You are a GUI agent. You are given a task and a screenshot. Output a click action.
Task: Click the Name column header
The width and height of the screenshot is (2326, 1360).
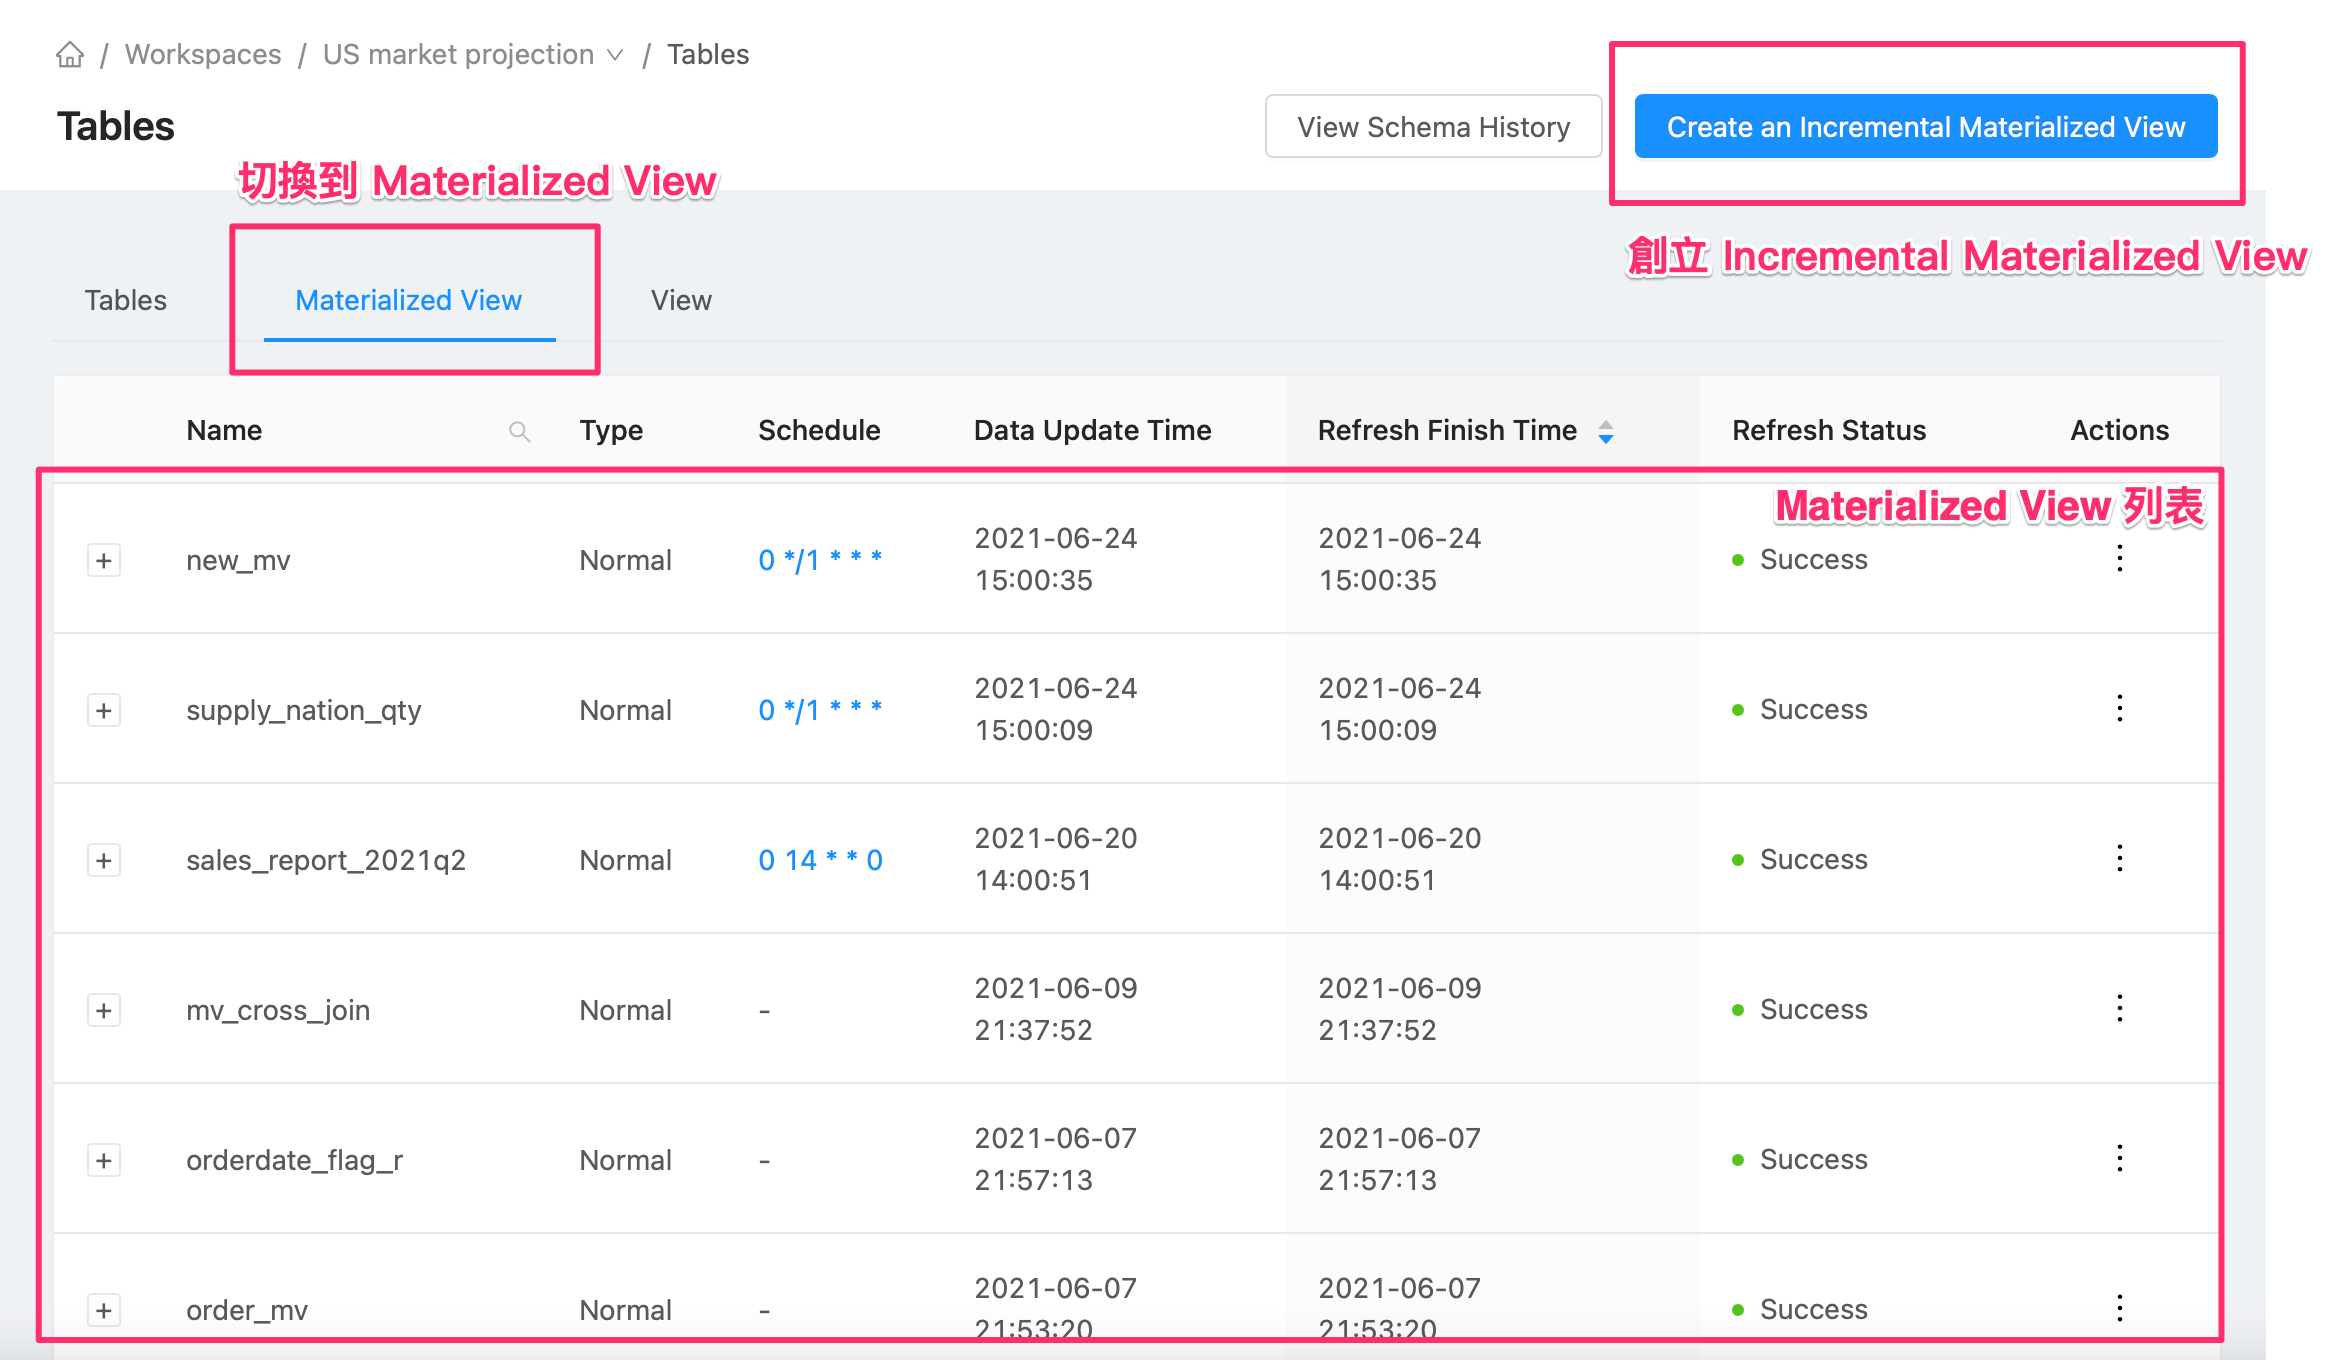click(x=224, y=431)
